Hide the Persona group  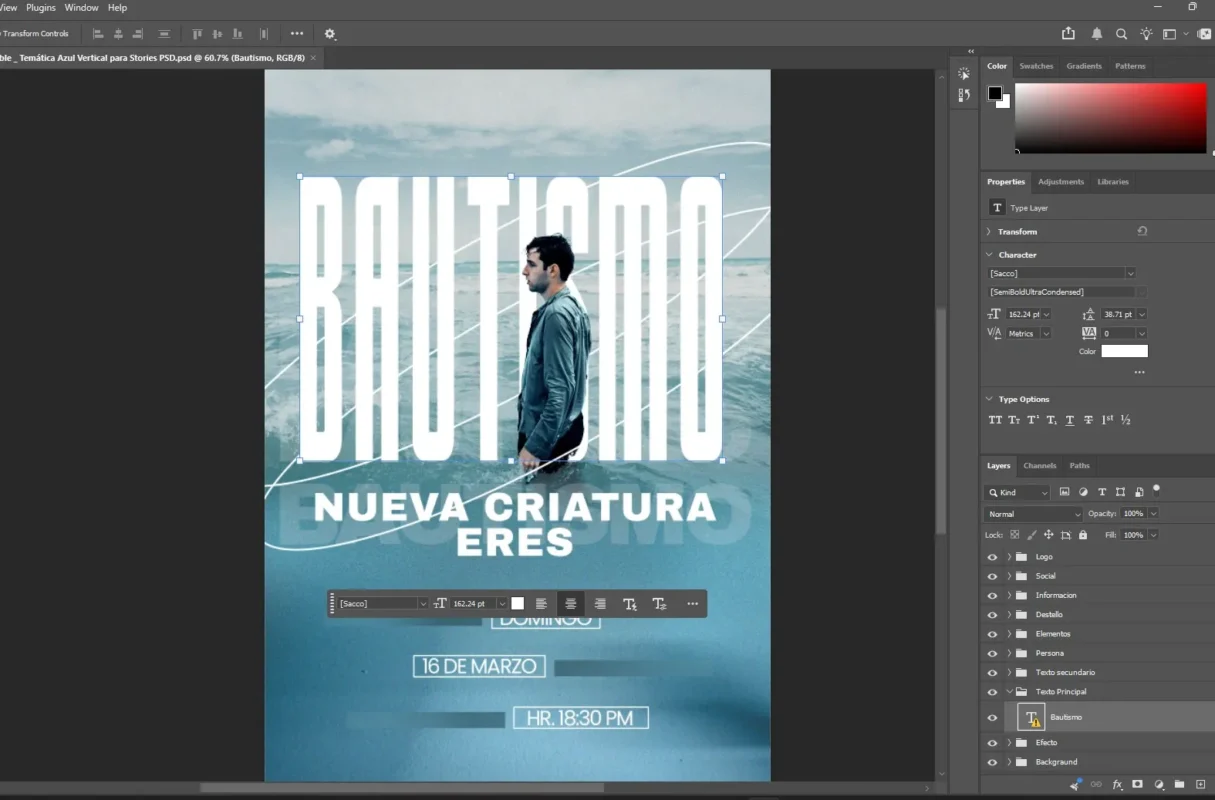click(992, 653)
